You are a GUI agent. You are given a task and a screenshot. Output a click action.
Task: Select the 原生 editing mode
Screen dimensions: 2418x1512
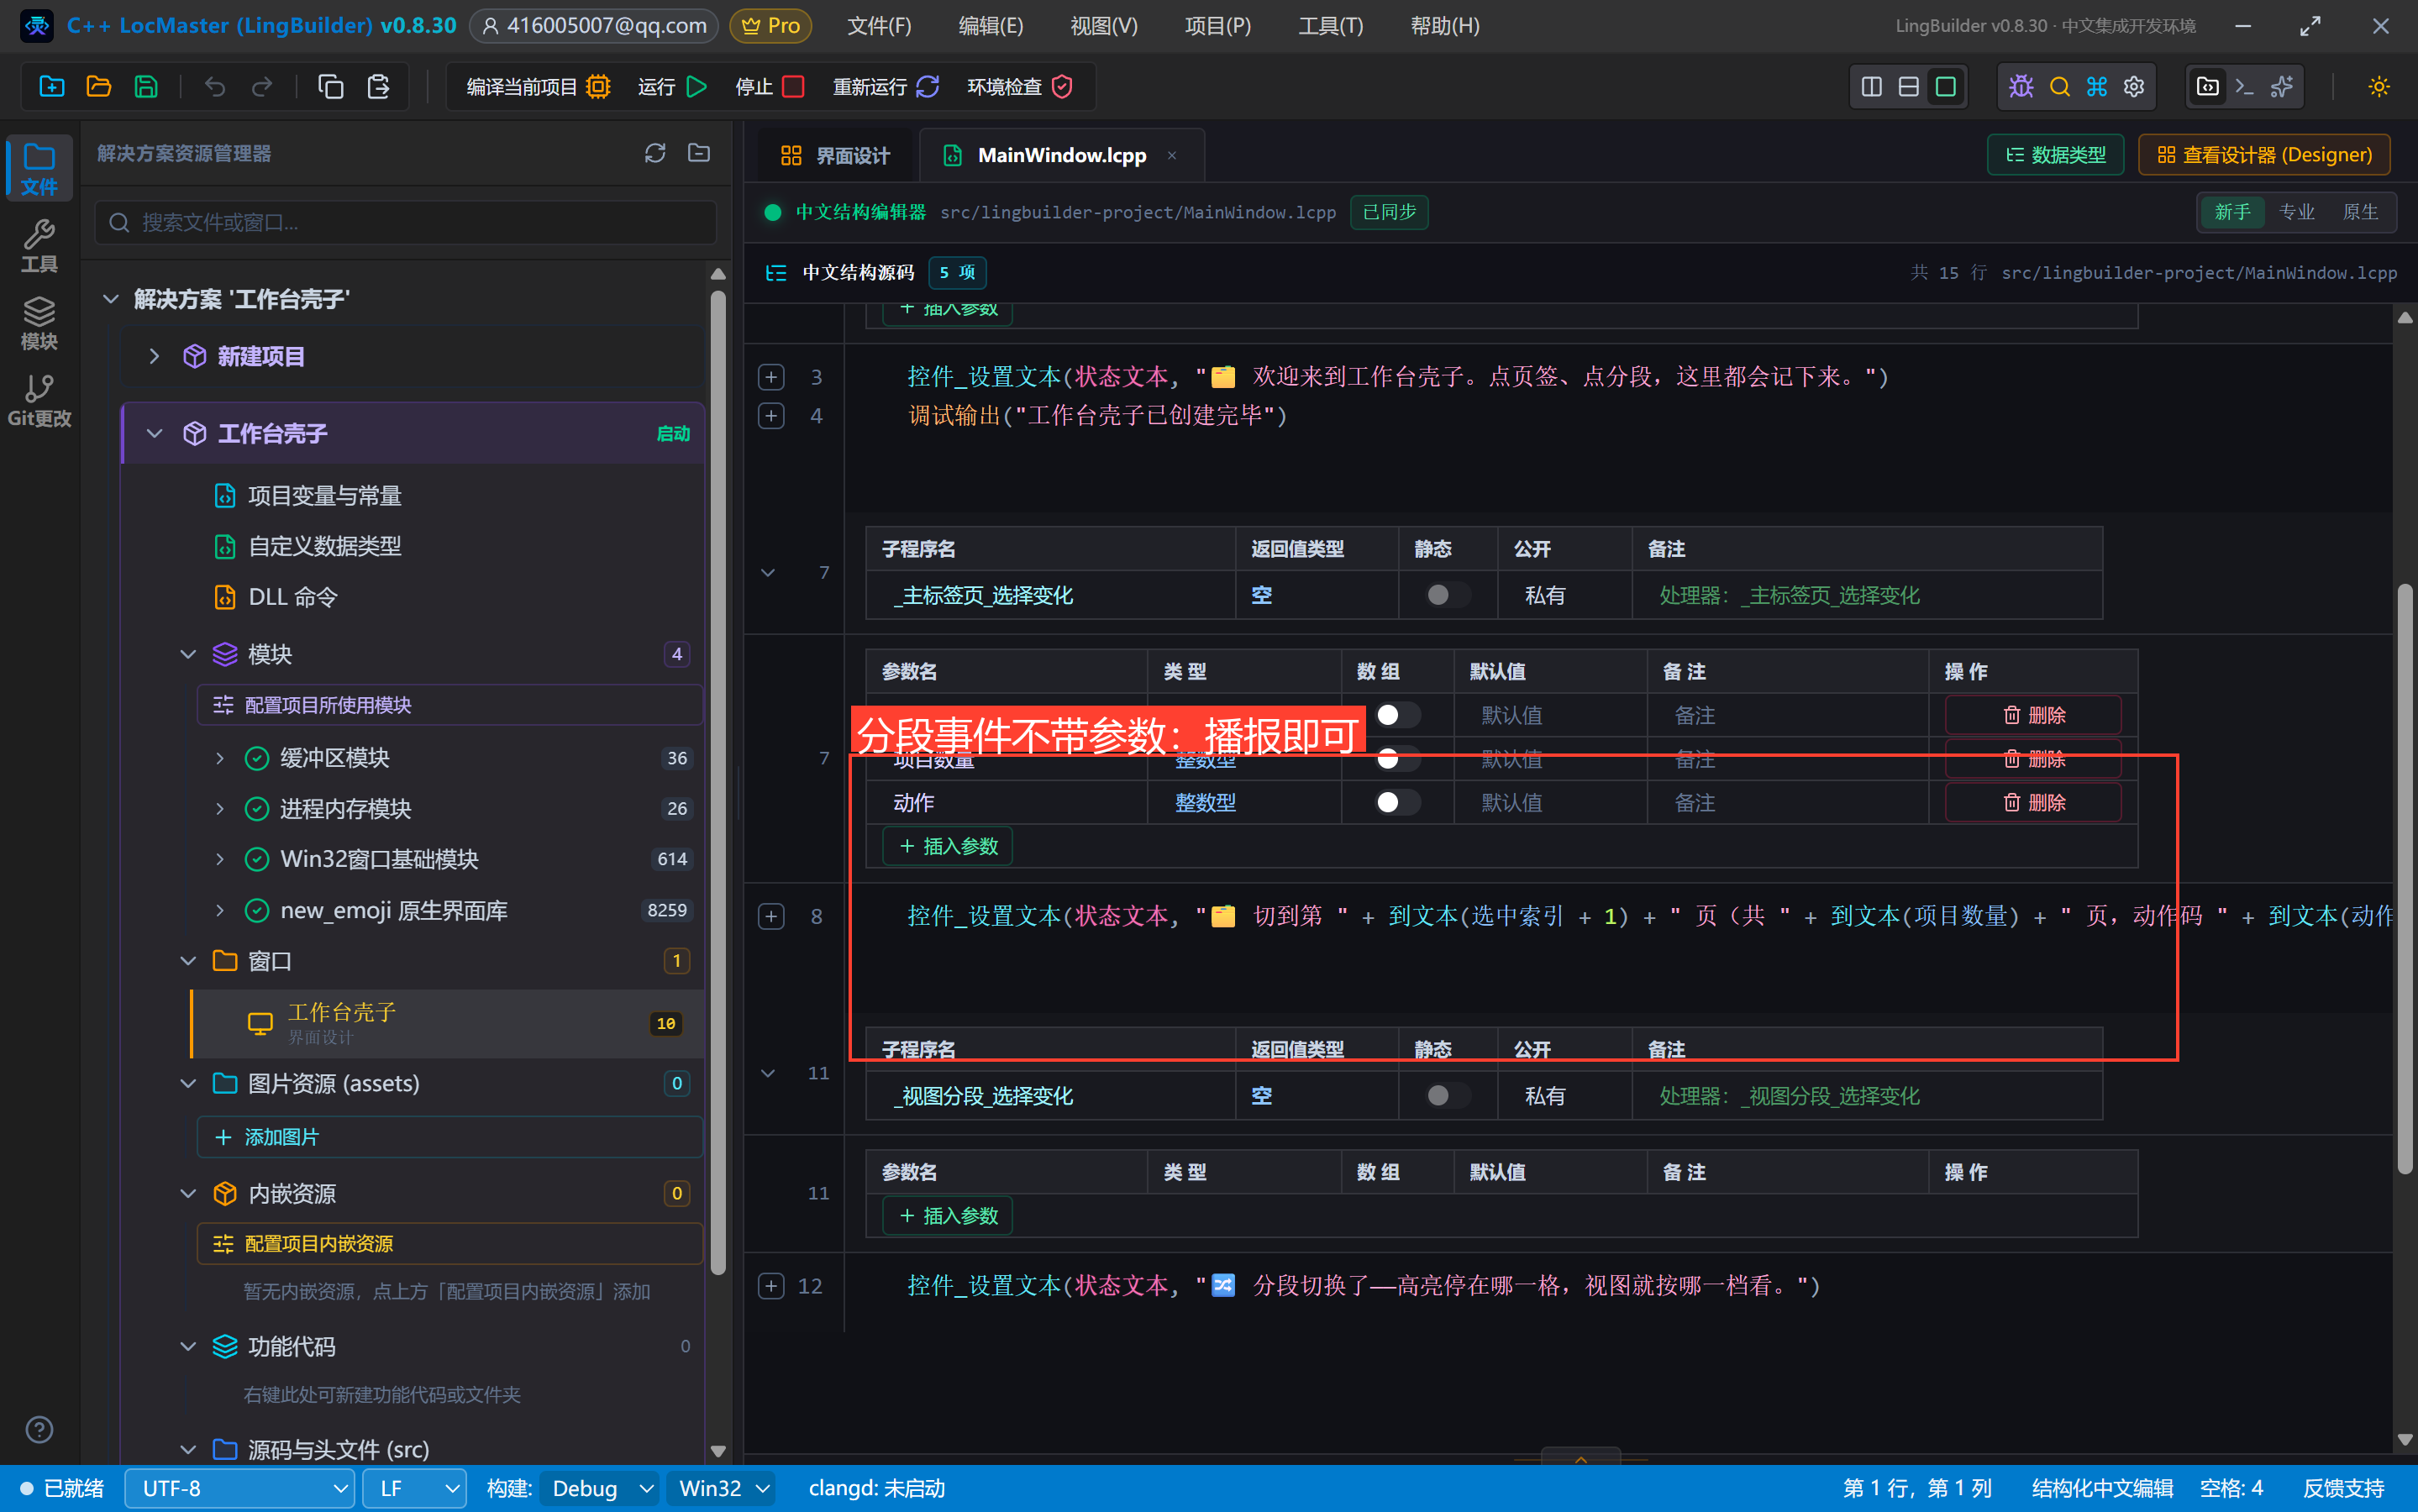click(2360, 212)
